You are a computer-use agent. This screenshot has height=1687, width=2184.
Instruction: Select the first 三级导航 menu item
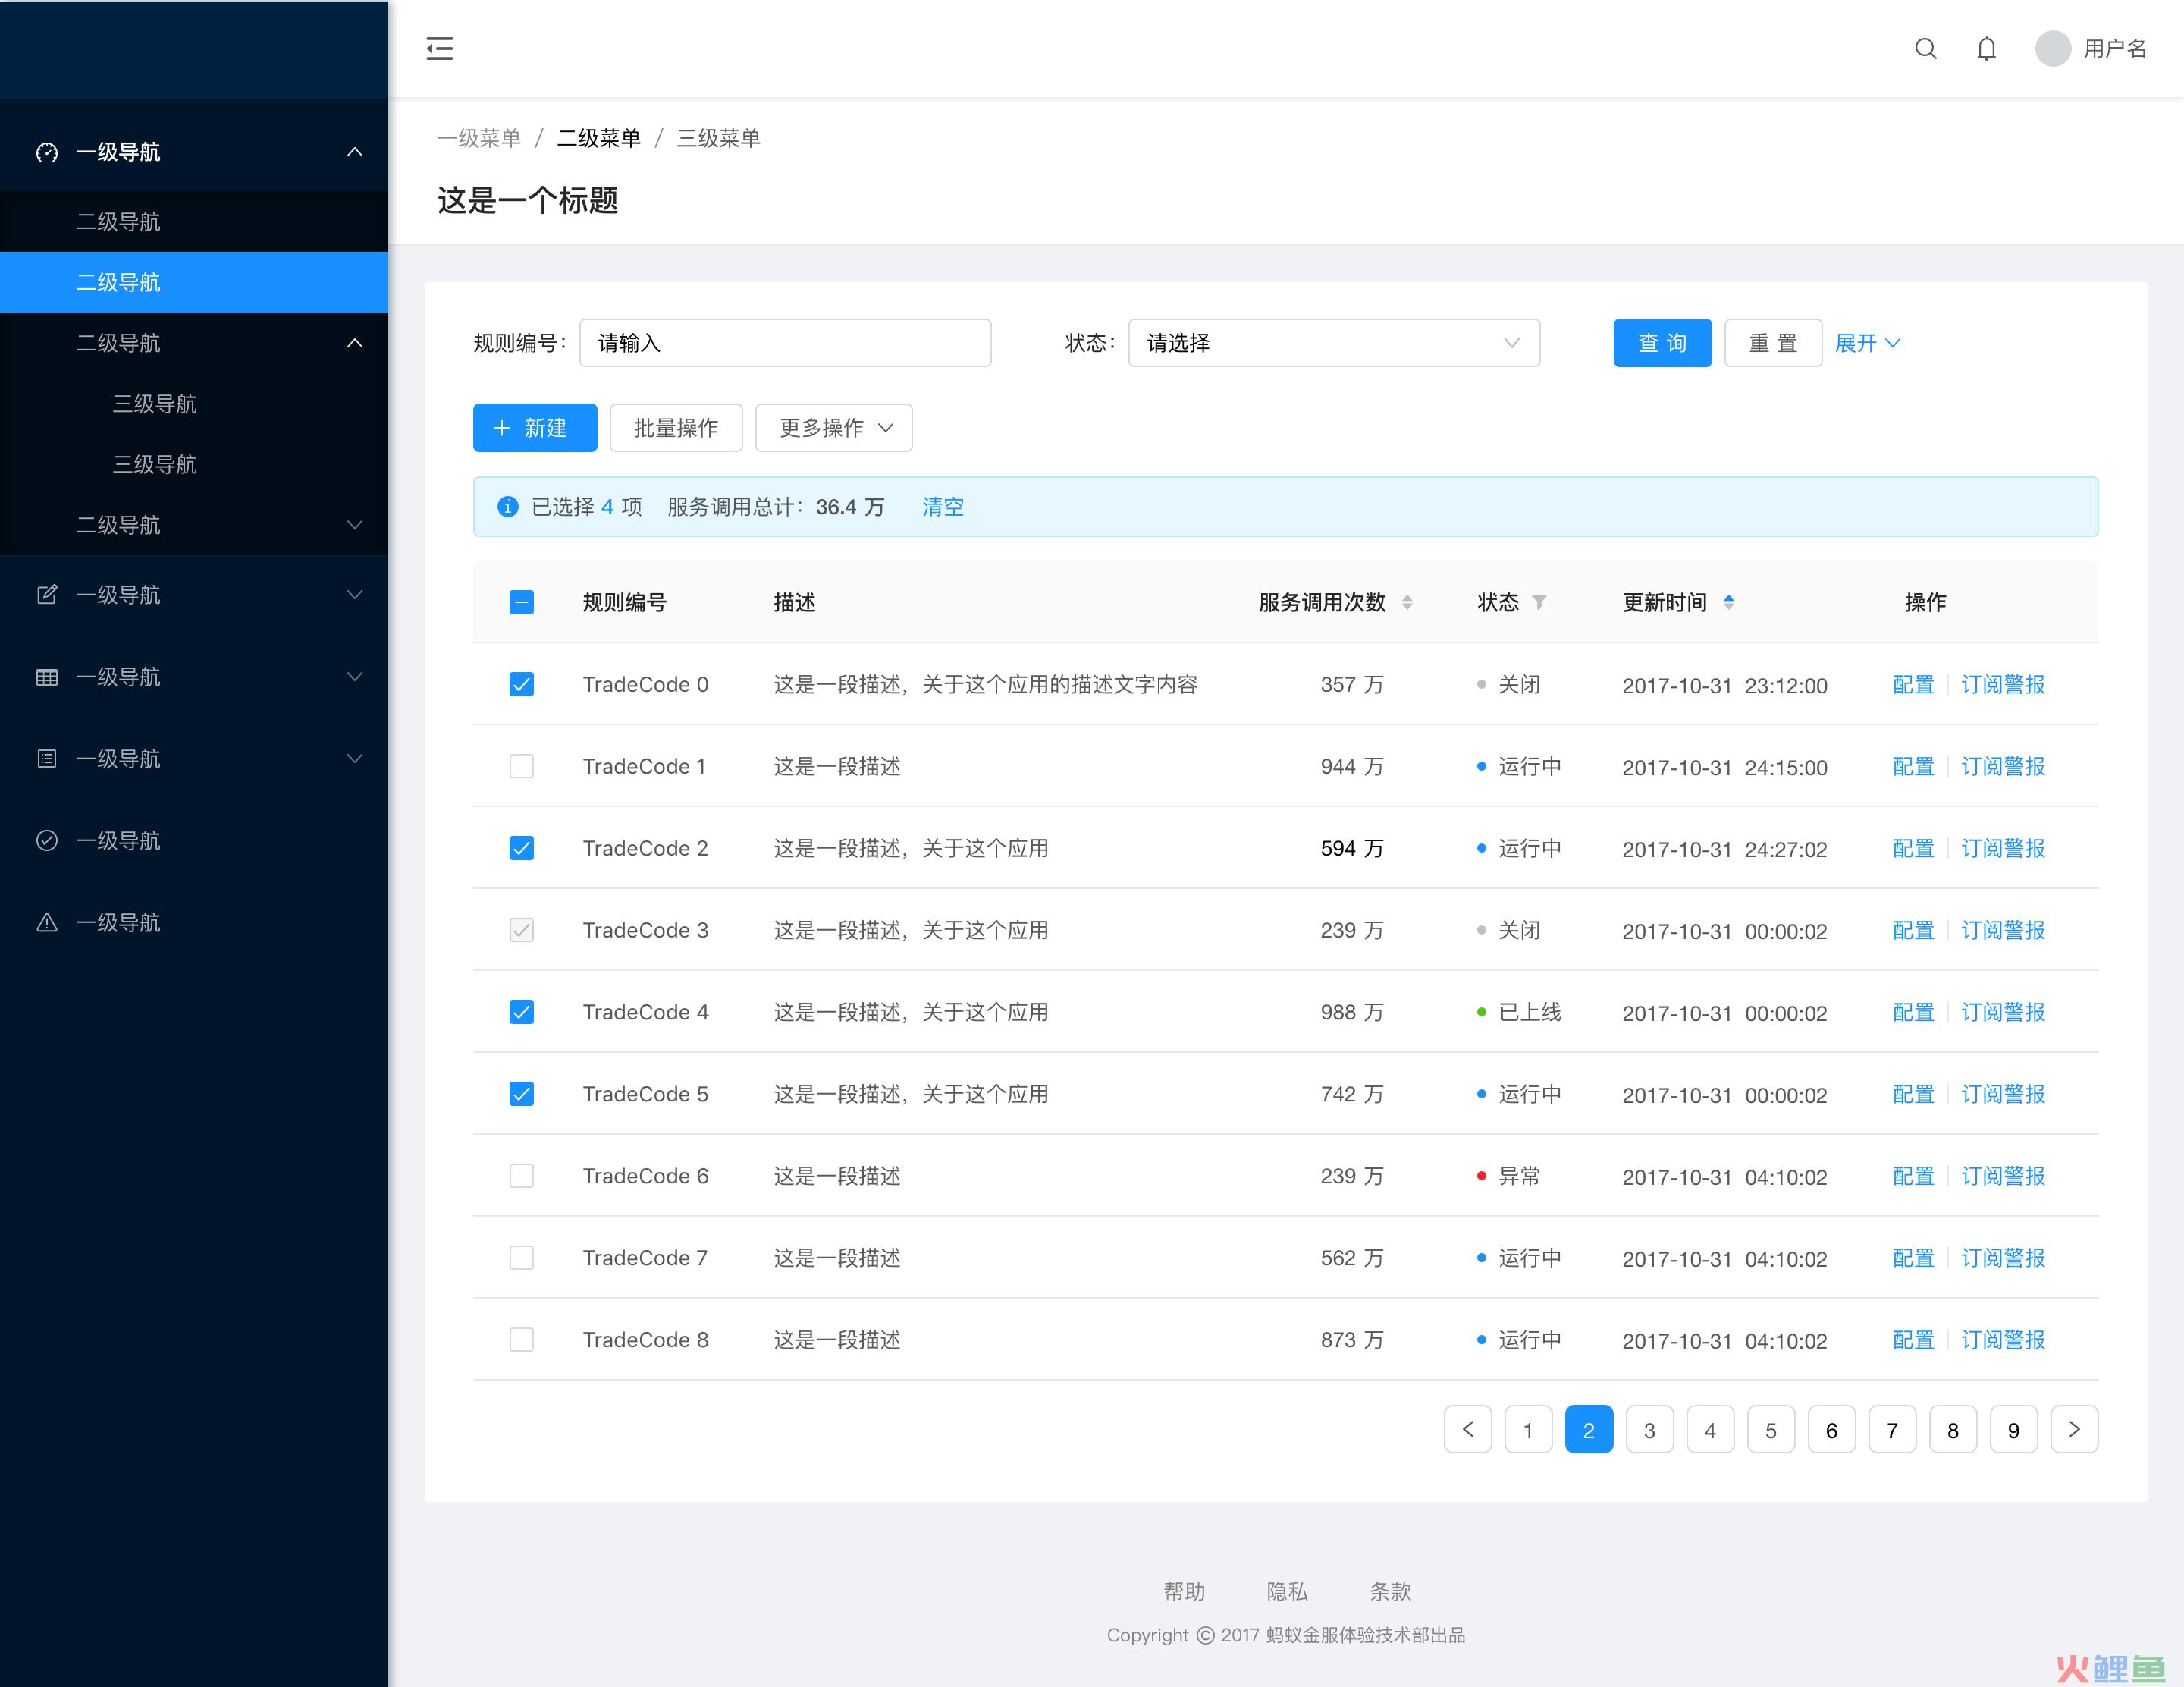click(155, 403)
